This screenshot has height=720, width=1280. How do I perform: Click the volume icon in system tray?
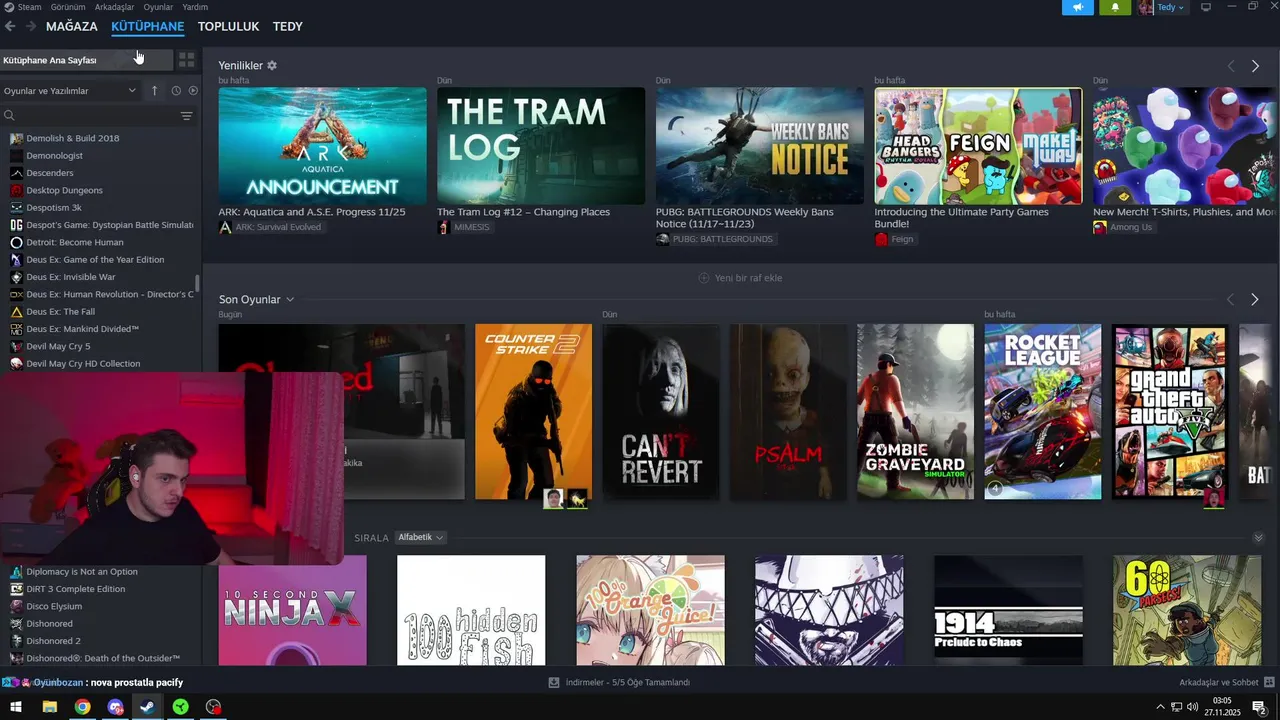(1192, 707)
